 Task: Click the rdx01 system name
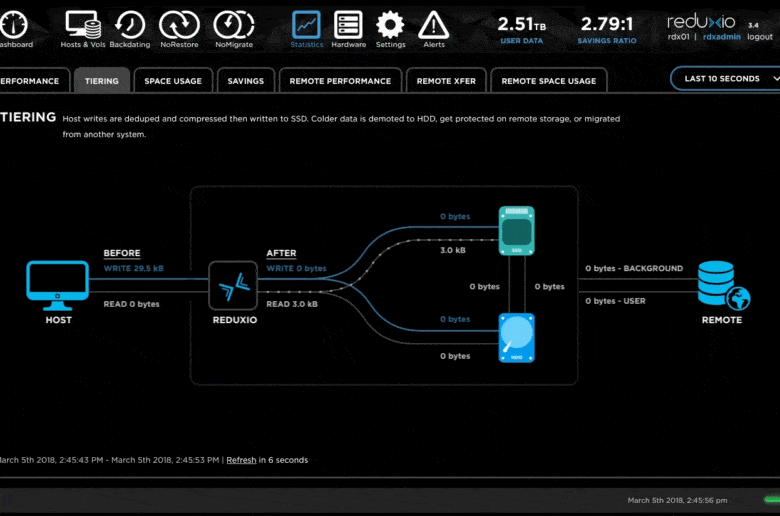(679, 37)
